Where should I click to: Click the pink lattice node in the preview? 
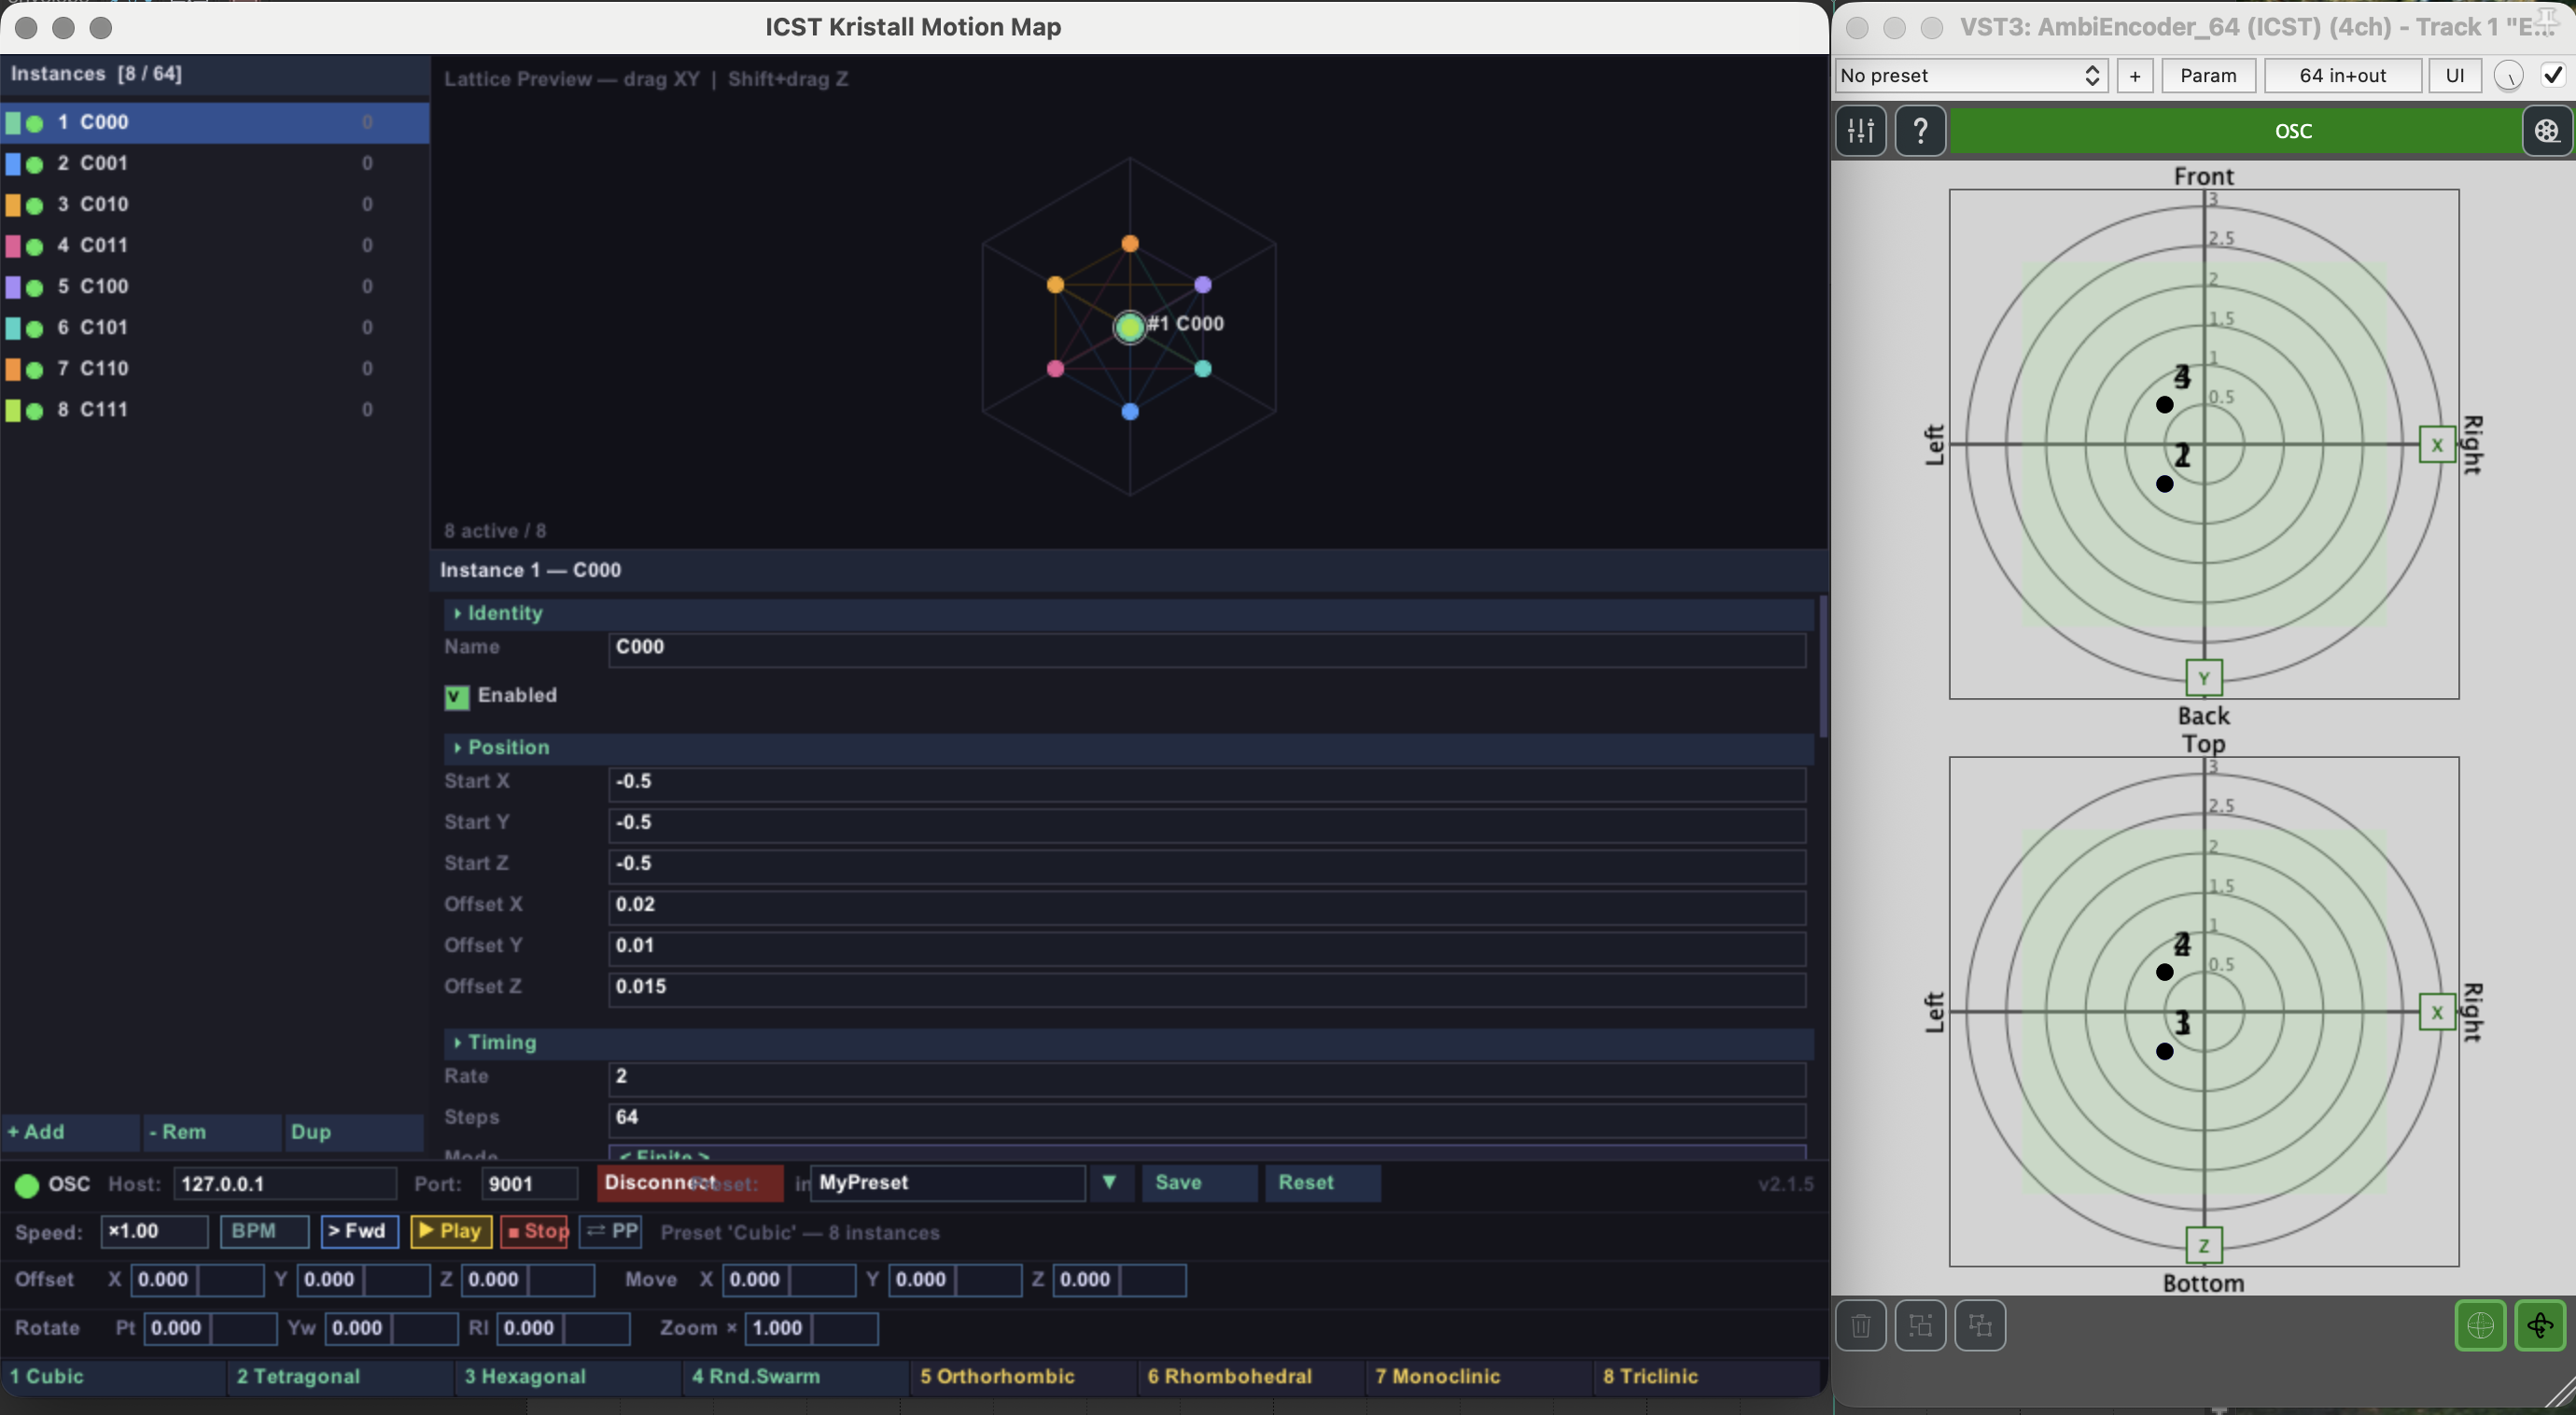point(1055,369)
